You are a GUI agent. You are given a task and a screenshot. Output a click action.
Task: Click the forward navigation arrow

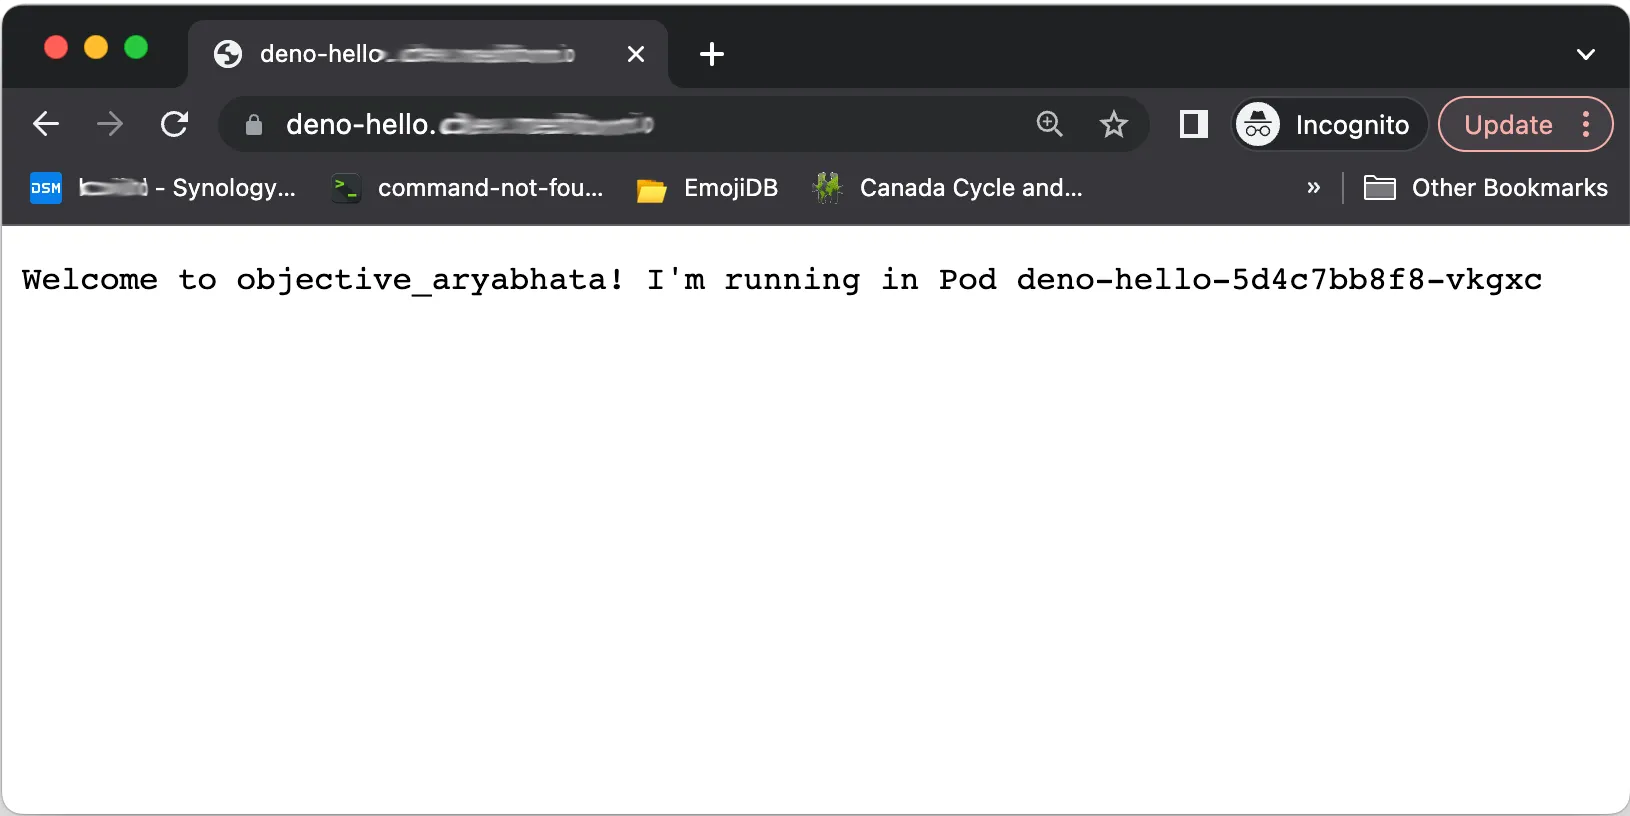point(110,124)
